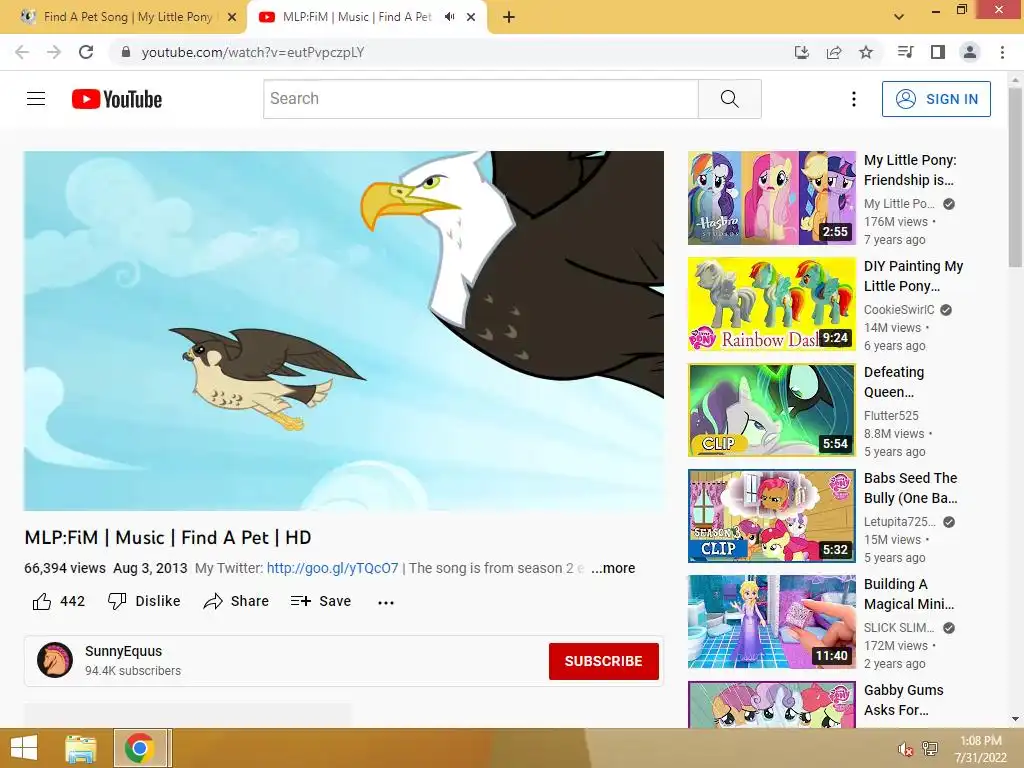Screen dimensions: 1024x768
Task: Open the My Little Pony: Friendship is... 2:55 thumbnail
Action: [771, 198]
